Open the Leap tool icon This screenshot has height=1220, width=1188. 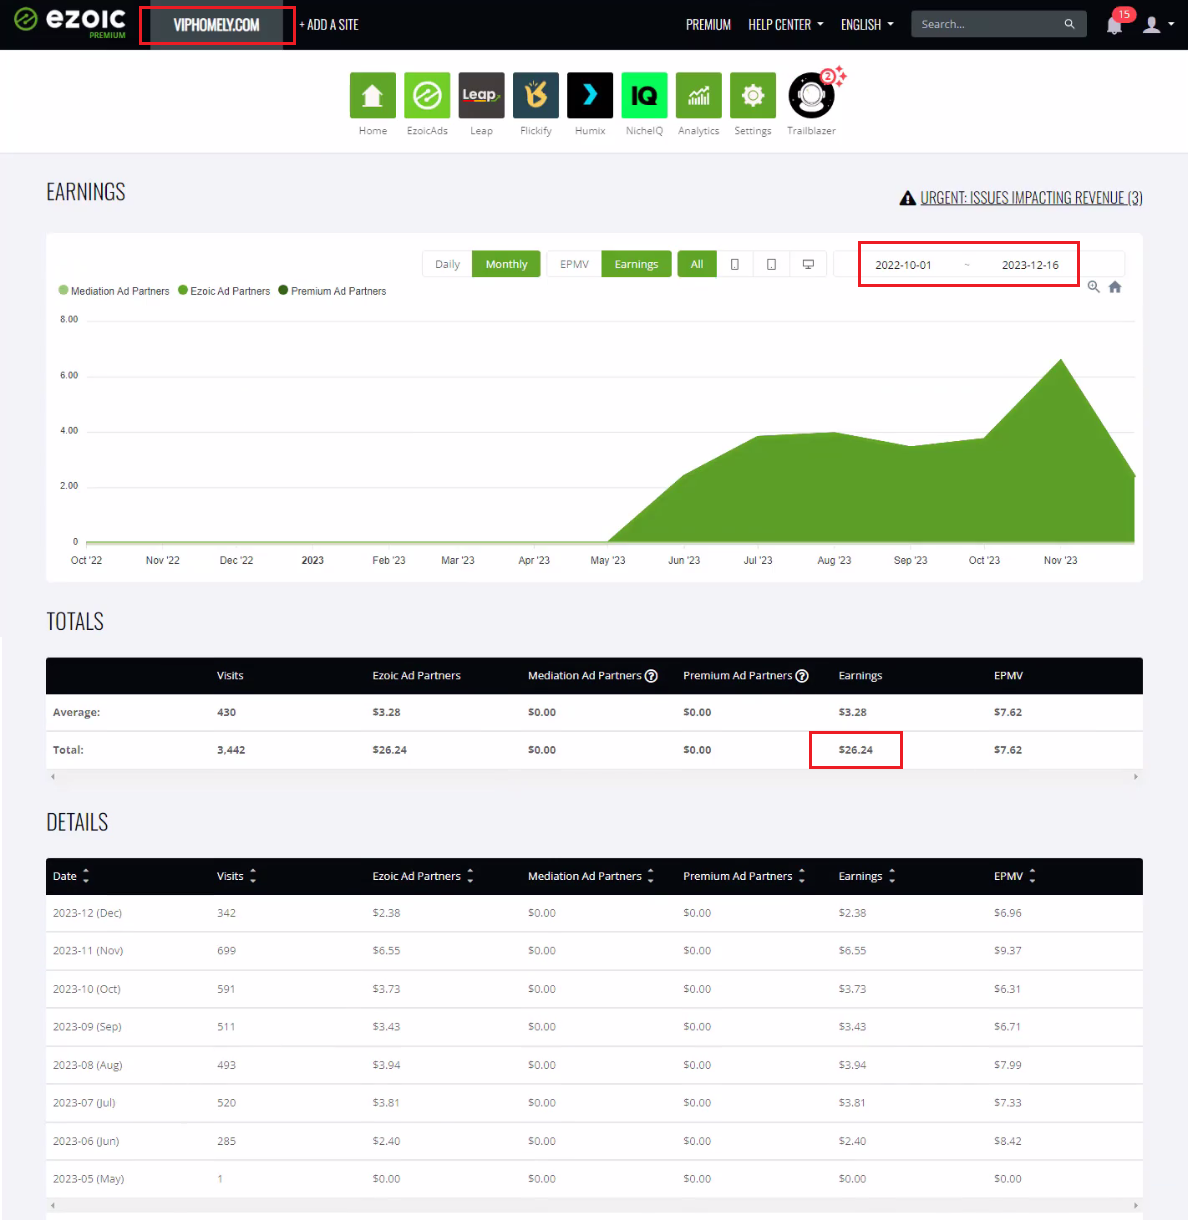[x=481, y=96]
